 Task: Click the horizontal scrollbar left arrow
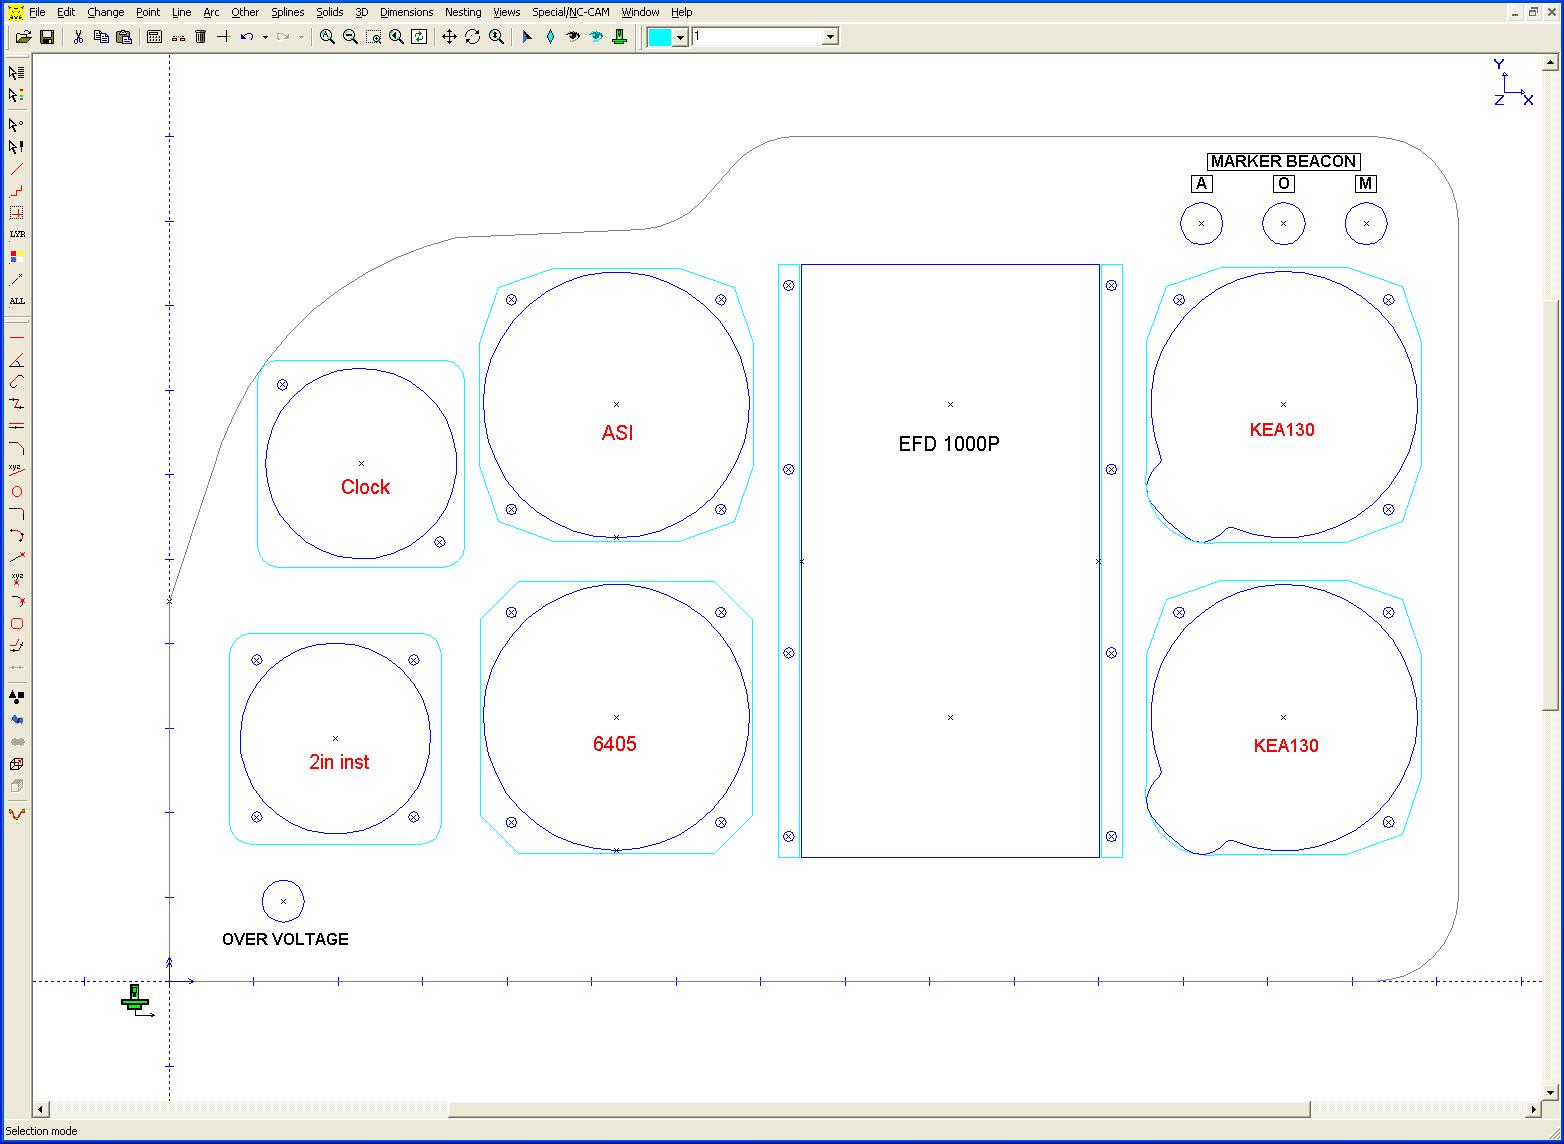pyautogui.click(x=41, y=1109)
